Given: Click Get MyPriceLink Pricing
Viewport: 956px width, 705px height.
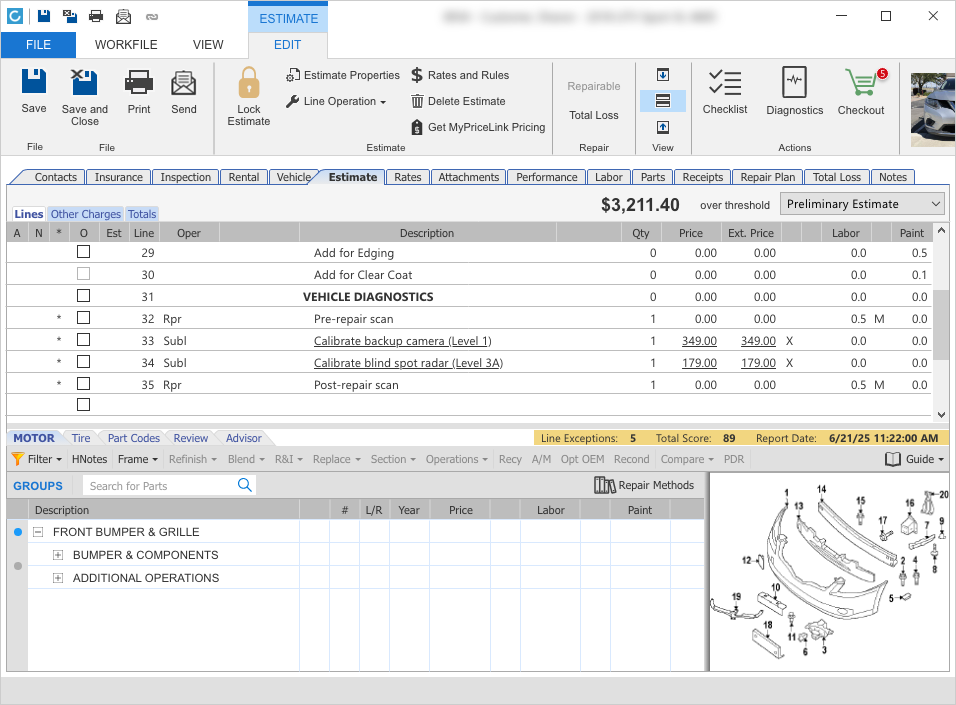Looking at the screenshot, I should (x=478, y=127).
